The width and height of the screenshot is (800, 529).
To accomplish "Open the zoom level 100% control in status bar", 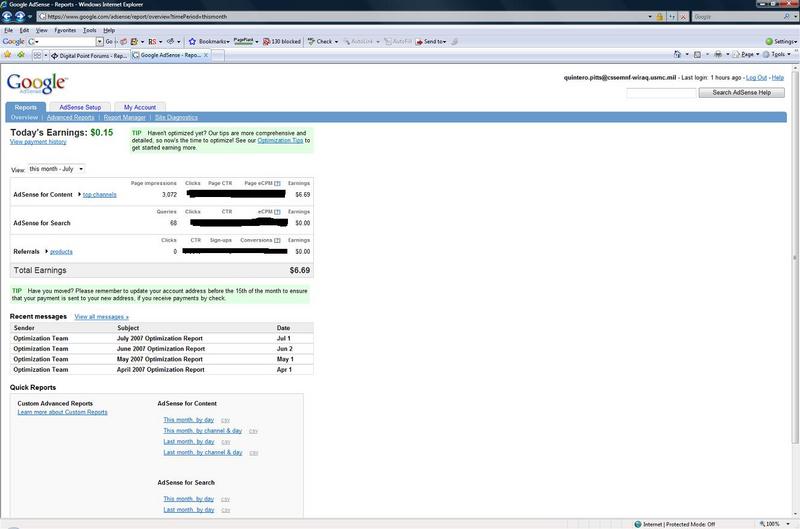I will coord(775,524).
